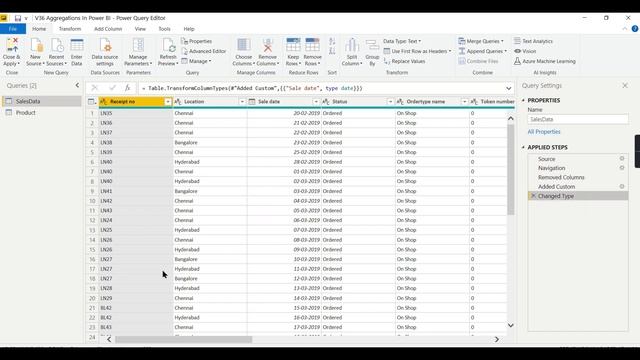Open settings gear for Added Custom step
The width and height of the screenshot is (640, 360).
tap(622, 186)
